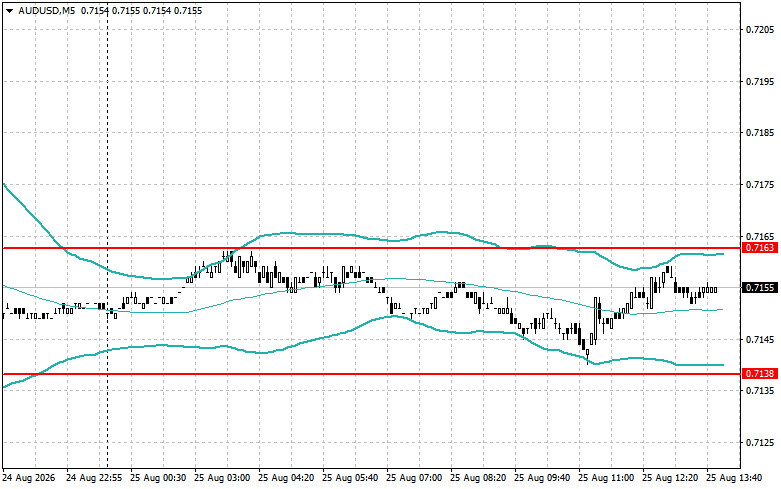Click the 25 Aug 13:40 time label

pyautogui.click(x=734, y=478)
